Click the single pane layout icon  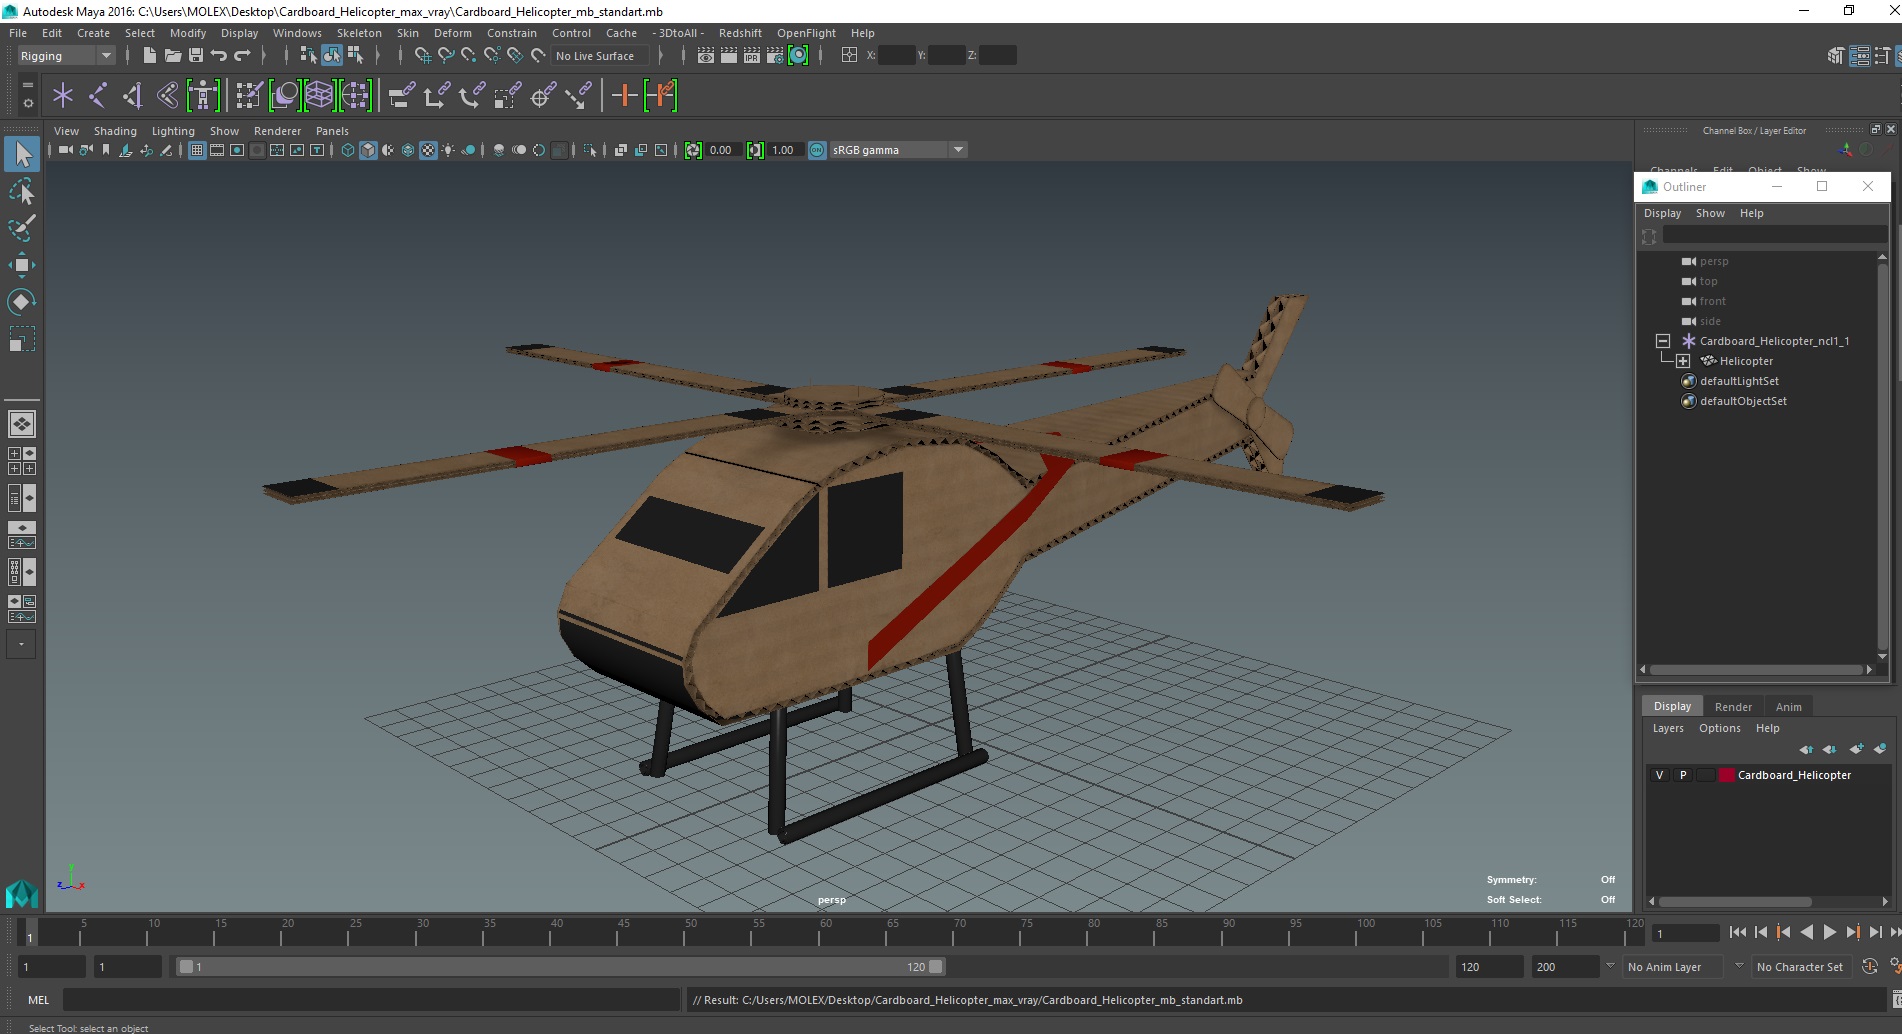[22, 424]
